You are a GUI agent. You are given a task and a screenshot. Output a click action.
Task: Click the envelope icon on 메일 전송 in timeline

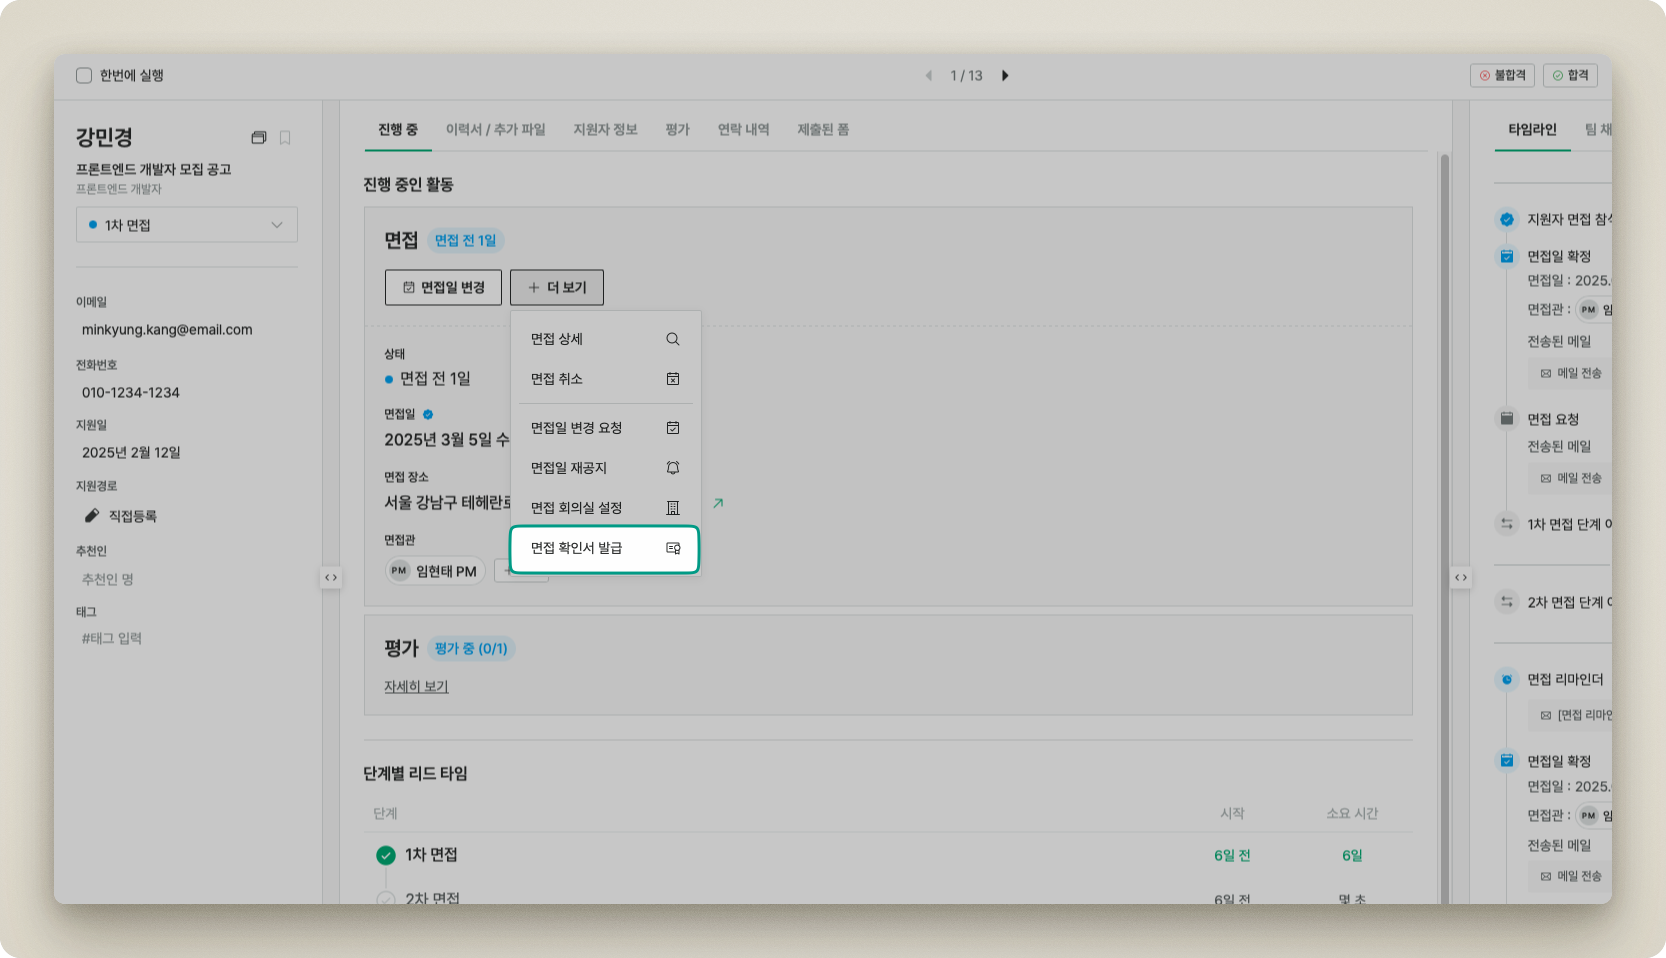point(1544,373)
